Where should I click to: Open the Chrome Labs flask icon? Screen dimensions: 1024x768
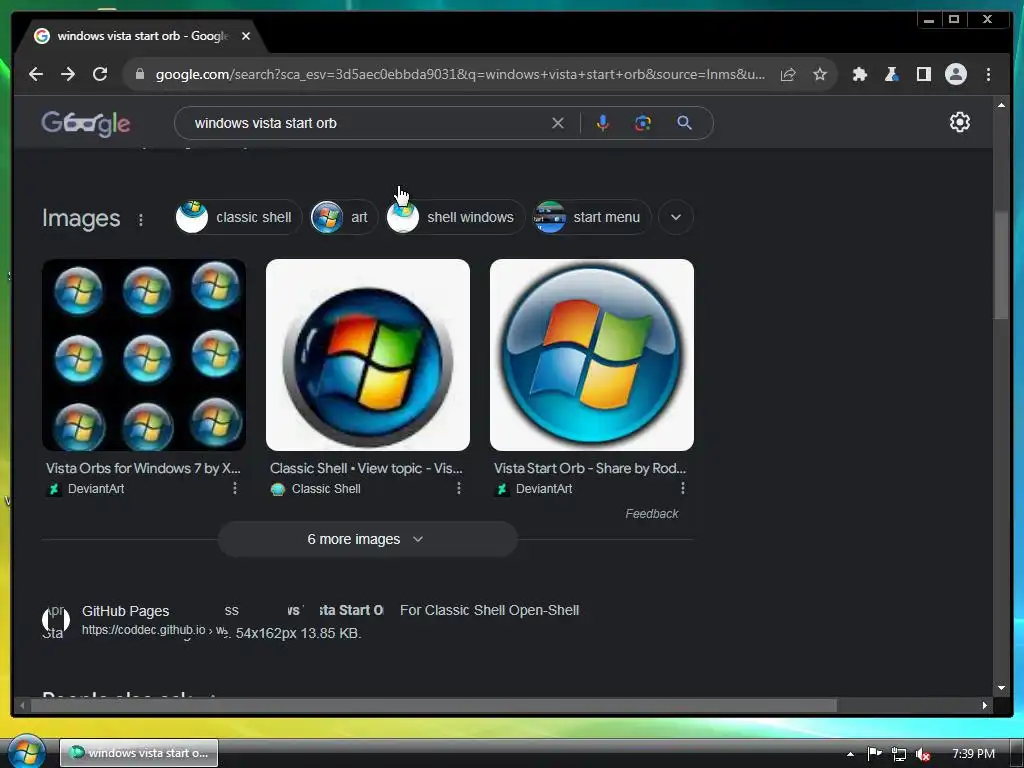(x=892, y=74)
